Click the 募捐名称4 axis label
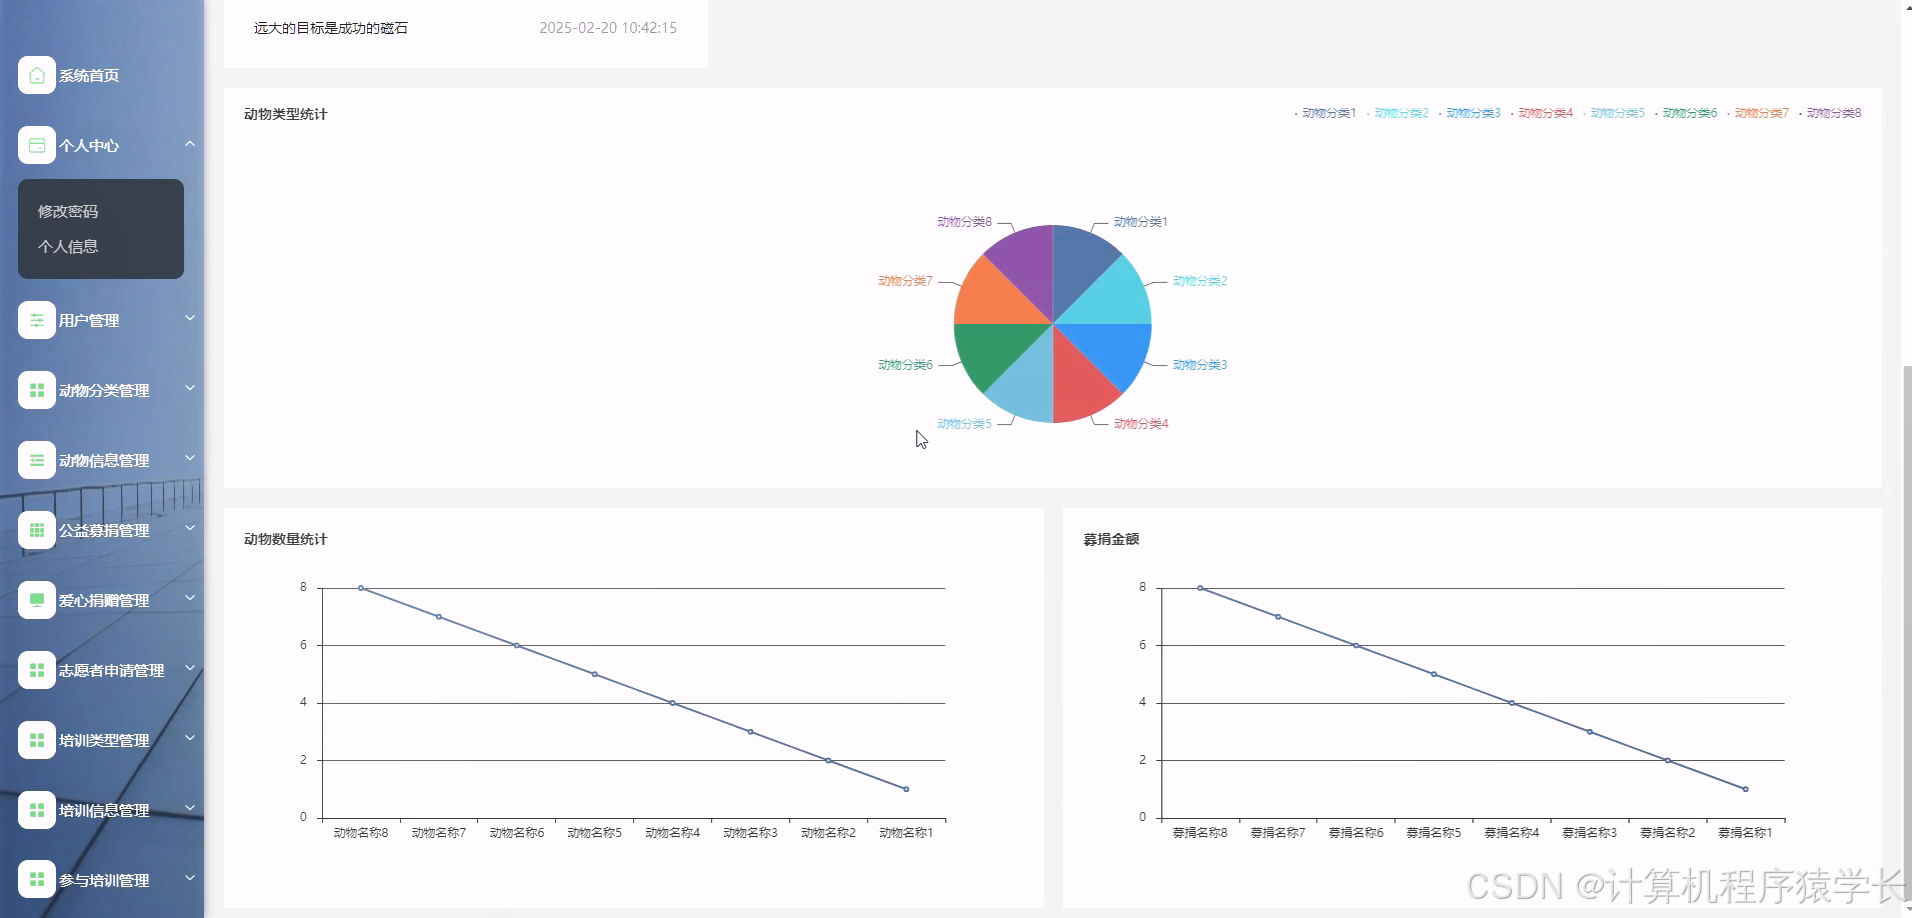Image resolution: width=1912 pixels, height=918 pixels. 1512,832
